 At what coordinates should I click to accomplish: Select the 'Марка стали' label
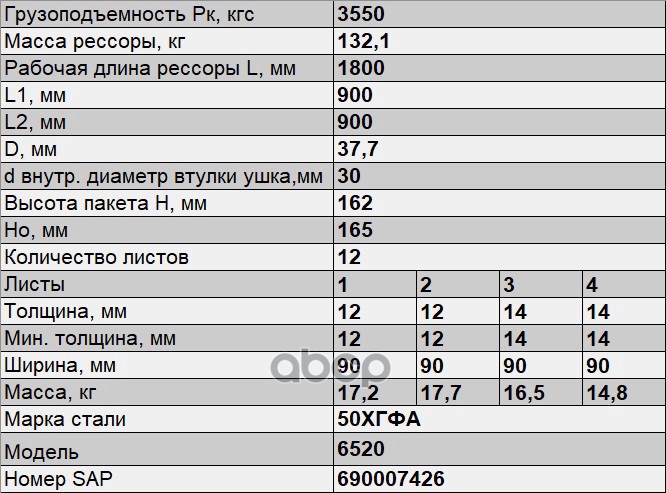pos(65,420)
